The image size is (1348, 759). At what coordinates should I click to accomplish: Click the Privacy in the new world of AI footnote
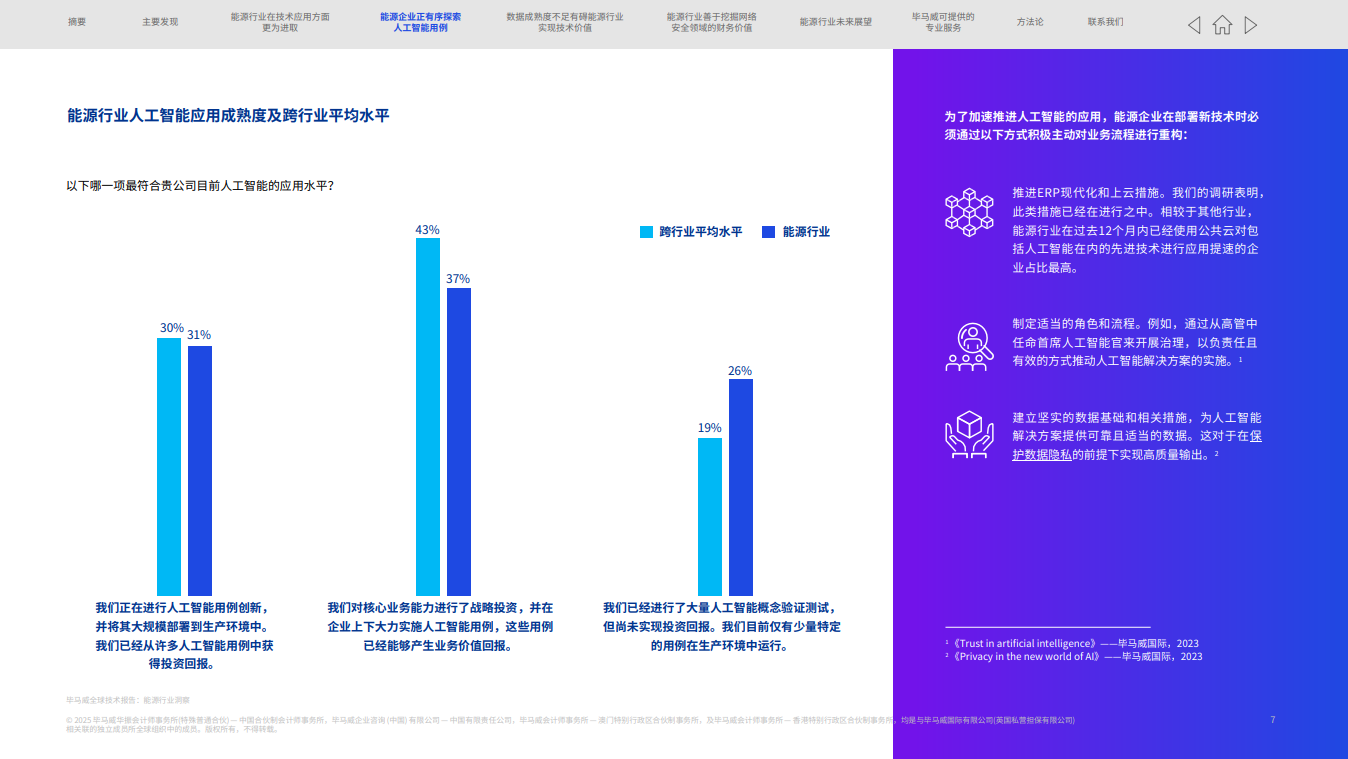[x=1028, y=657]
